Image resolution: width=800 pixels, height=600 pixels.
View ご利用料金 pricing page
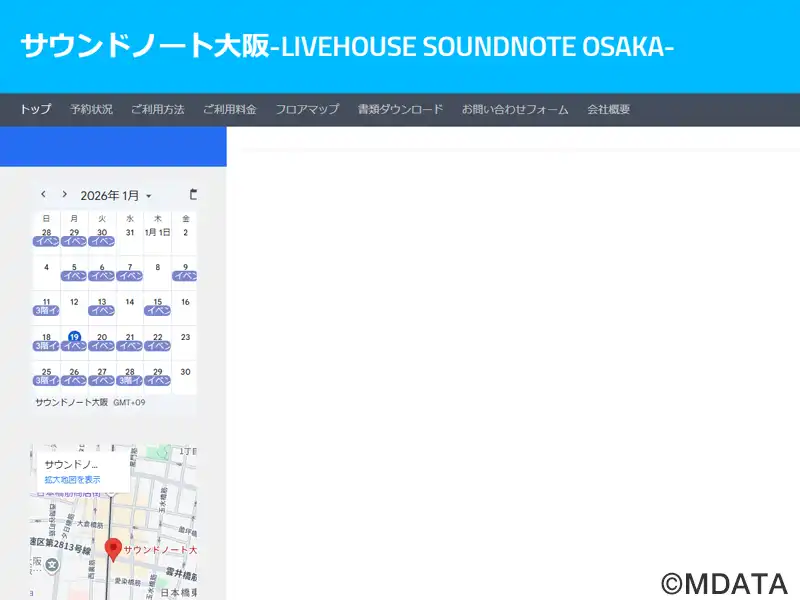229,109
